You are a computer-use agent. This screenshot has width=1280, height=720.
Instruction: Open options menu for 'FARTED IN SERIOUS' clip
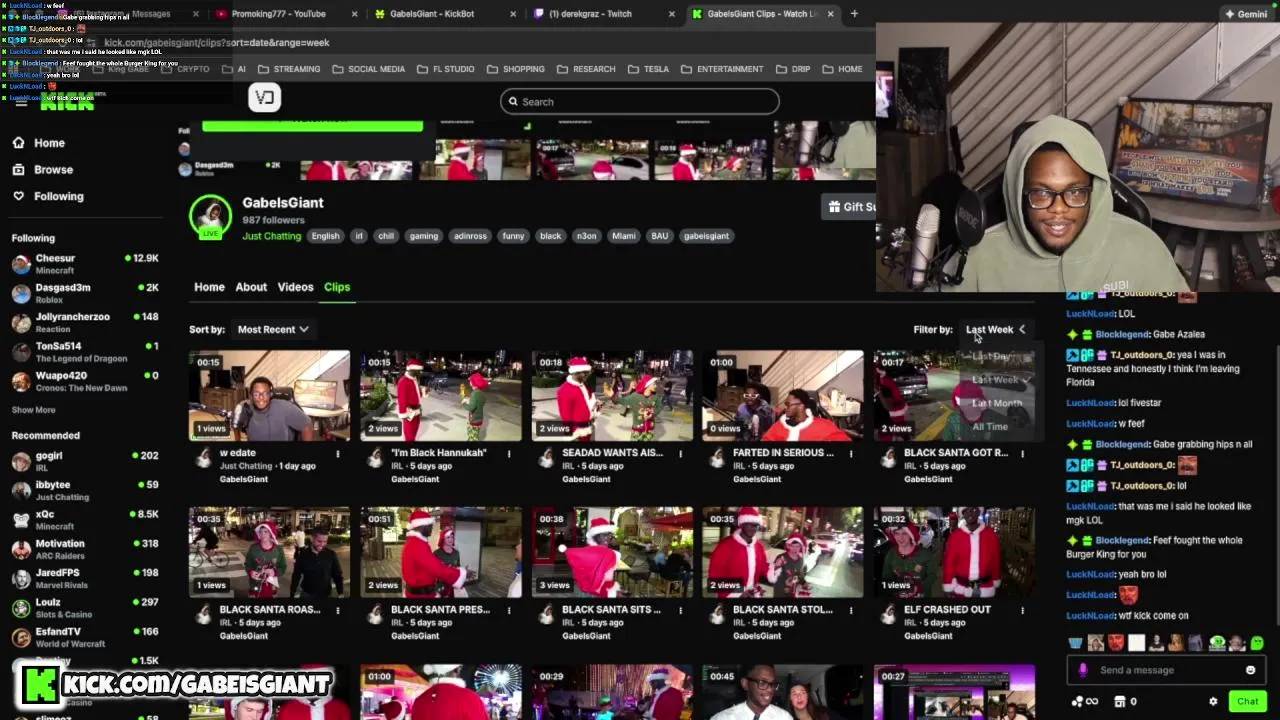pyautogui.click(x=851, y=453)
